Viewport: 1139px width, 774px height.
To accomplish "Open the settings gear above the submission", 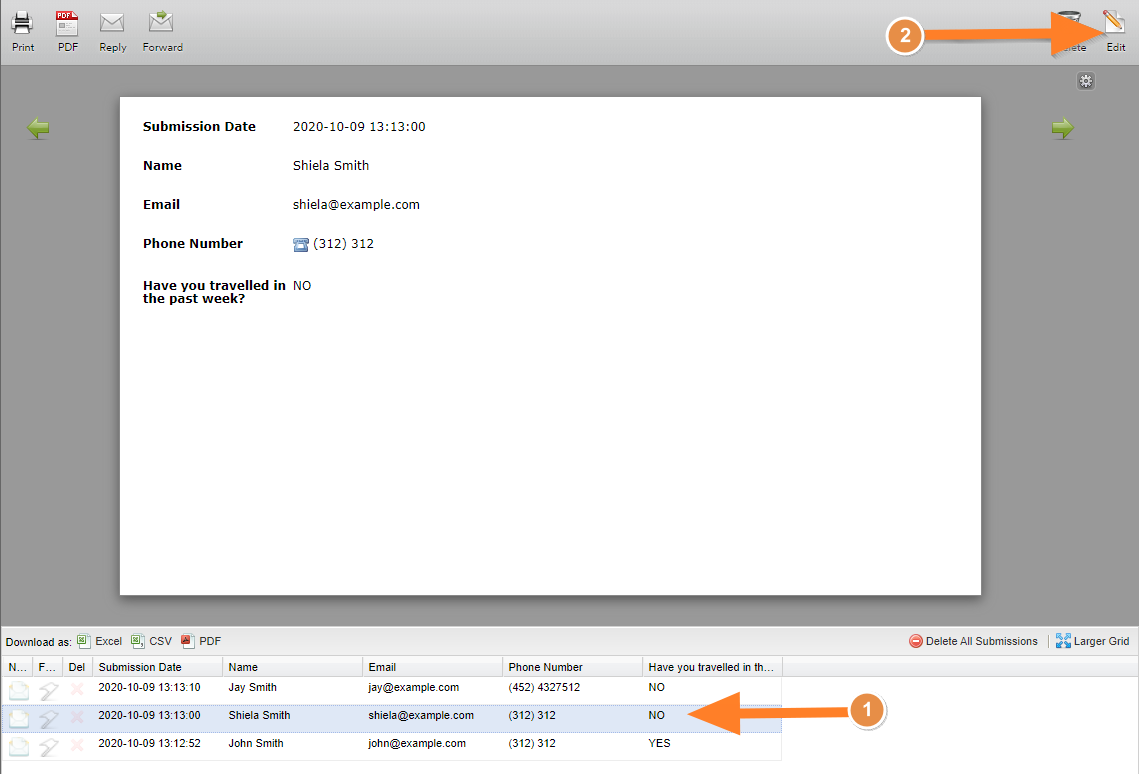I will [1085, 81].
